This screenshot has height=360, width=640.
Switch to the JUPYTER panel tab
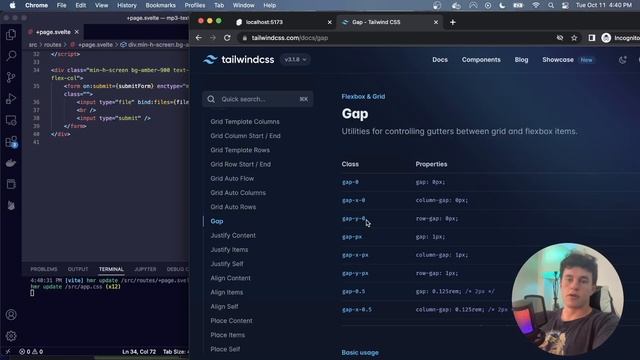tap(145, 269)
